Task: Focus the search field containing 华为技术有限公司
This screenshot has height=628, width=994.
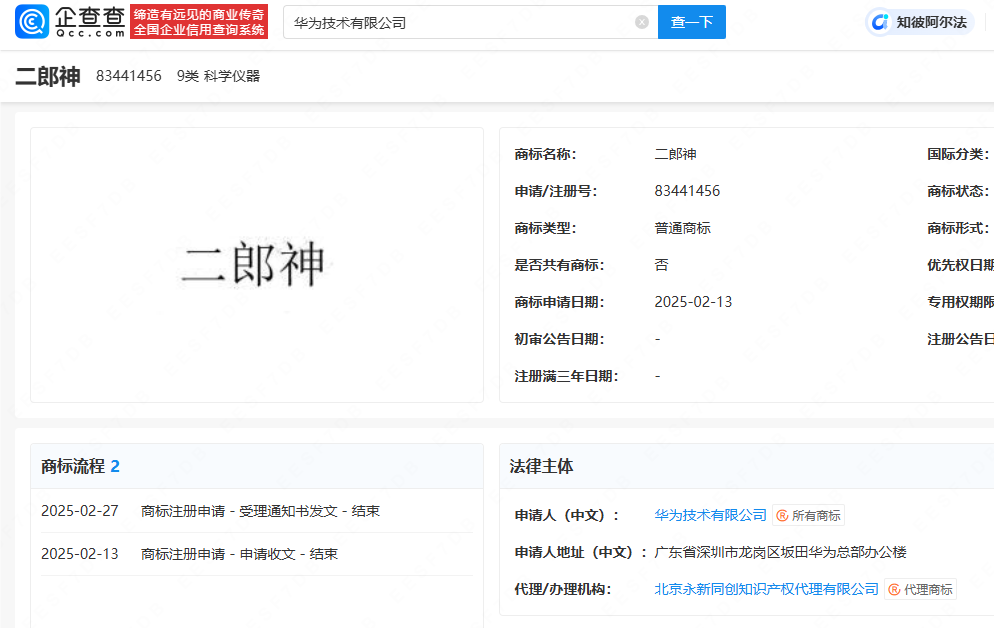Action: pos(460,22)
